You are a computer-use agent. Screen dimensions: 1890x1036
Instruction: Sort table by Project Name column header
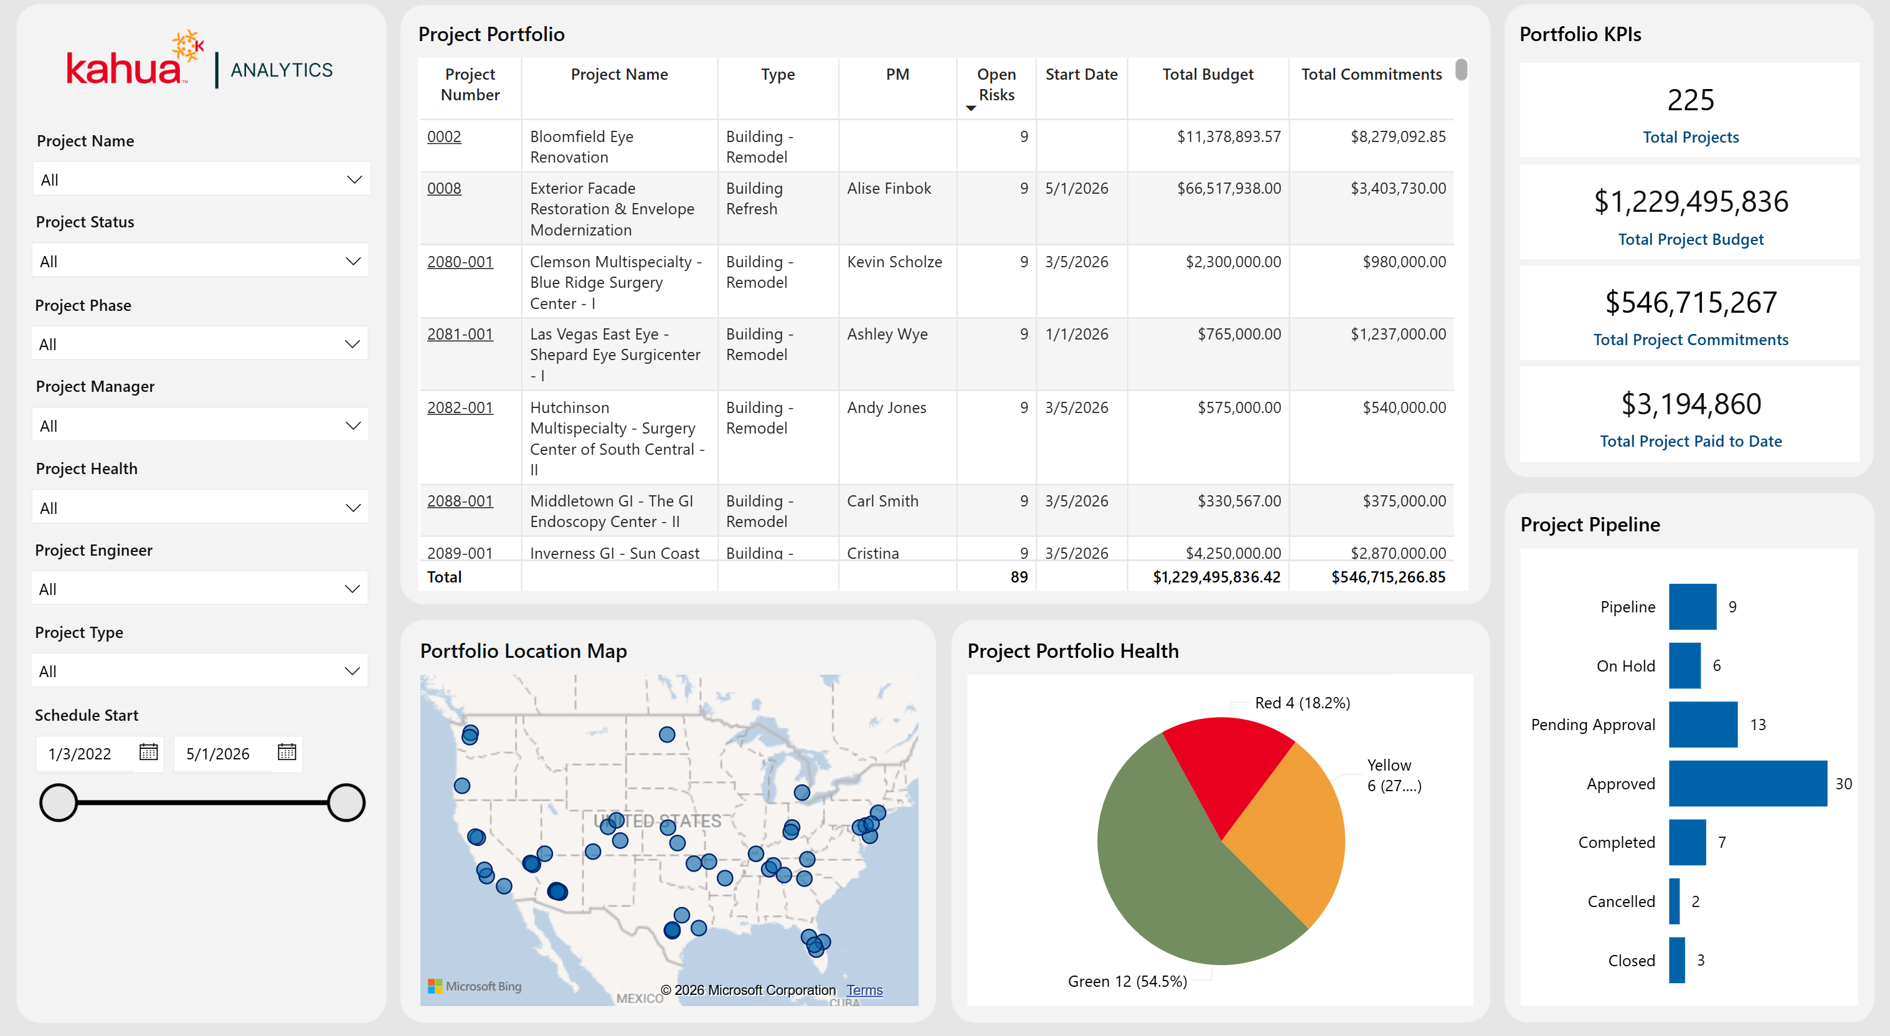619,74
